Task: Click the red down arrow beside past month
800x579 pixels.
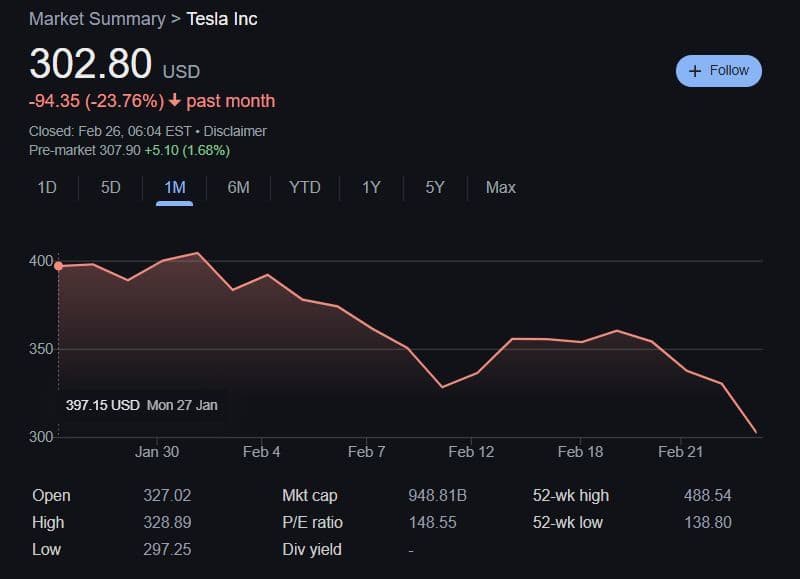Action: click(174, 101)
